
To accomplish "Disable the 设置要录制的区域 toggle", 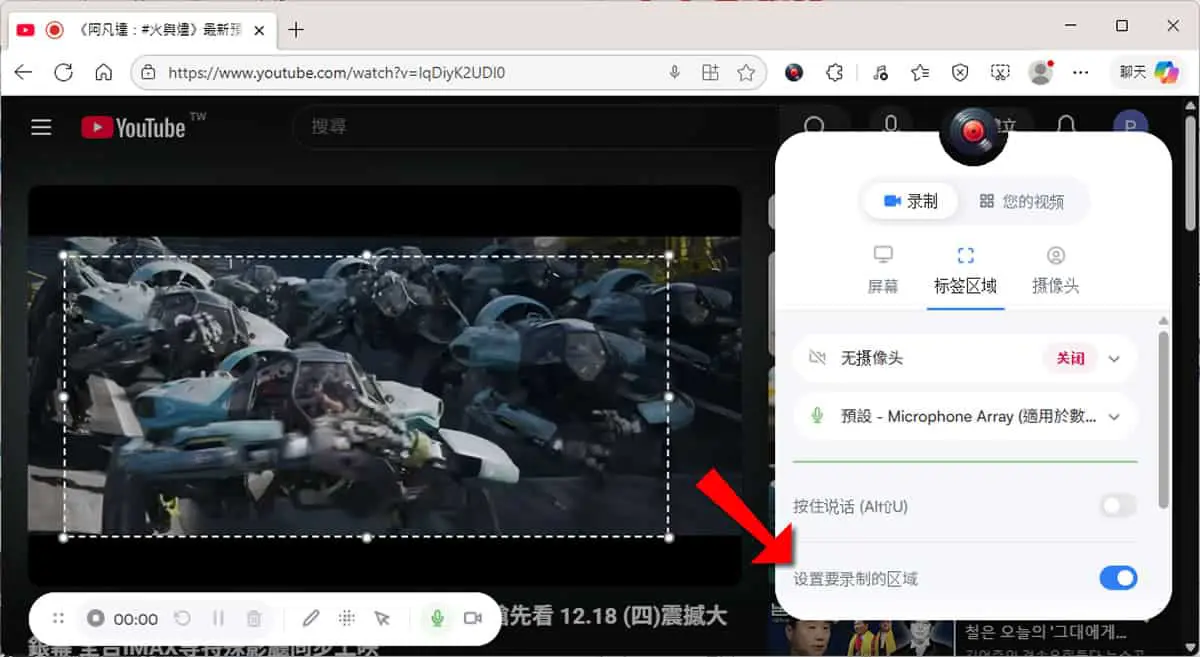I will coord(1118,578).
